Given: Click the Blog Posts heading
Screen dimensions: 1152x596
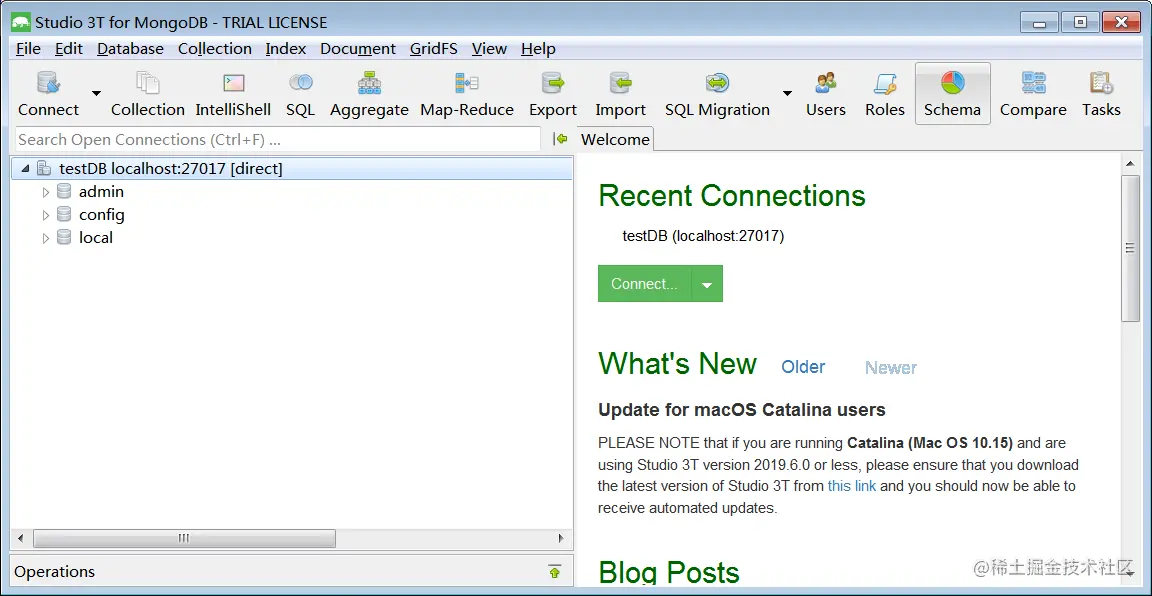Looking at the screenshot, I should pyautogui.click(x=669, y=572).
